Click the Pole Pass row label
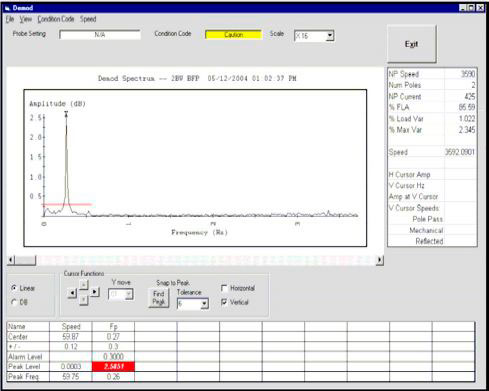 428,219
